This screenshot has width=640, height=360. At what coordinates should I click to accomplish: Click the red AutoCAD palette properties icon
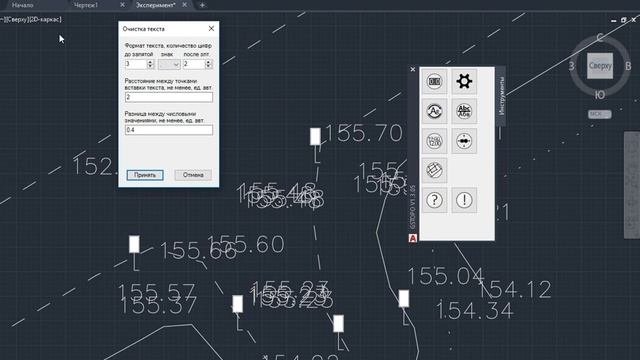pyautogui.click(x=413, y=238)
